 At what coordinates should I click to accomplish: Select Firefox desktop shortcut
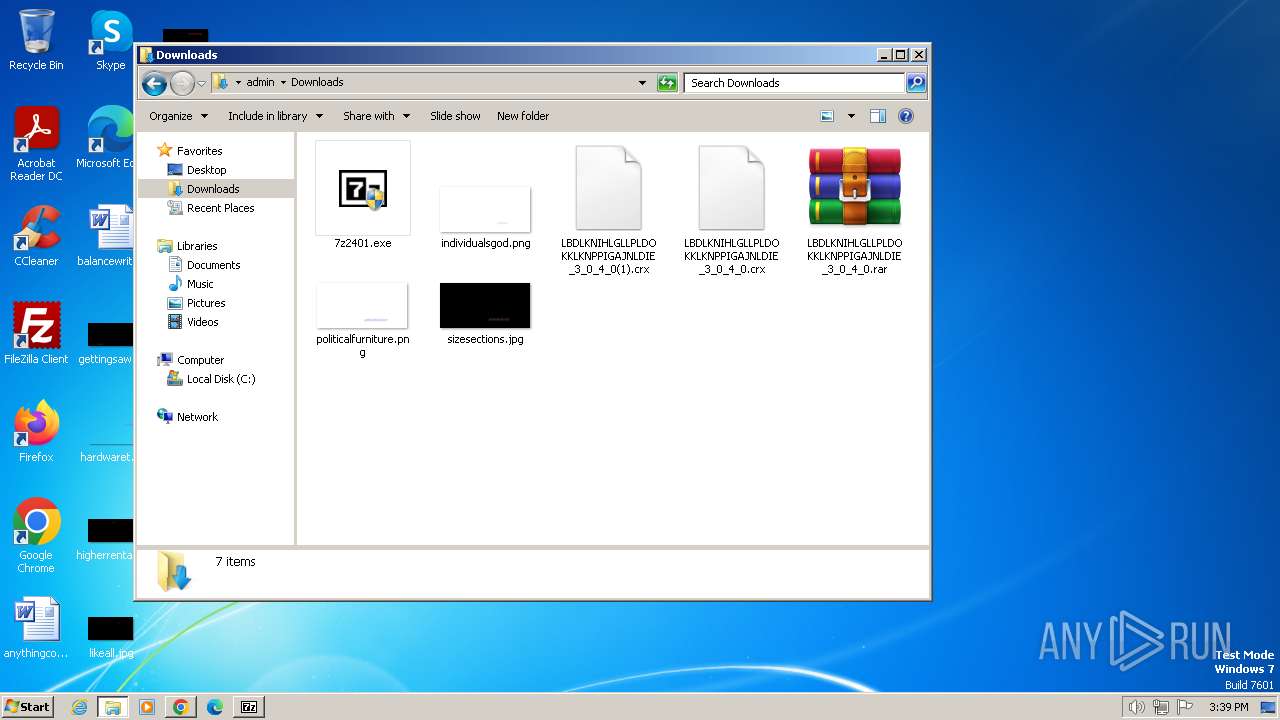(36, 431)
